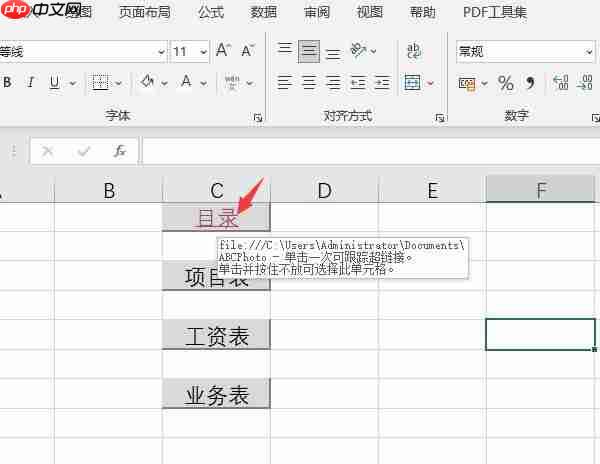Toggle Italic formatting

coord(31,82)
